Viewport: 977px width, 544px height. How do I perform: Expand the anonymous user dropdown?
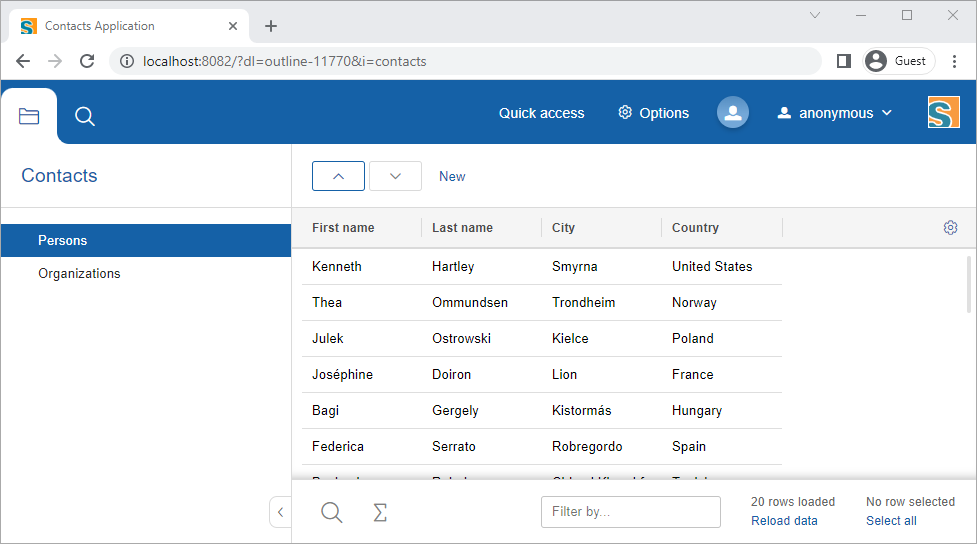point(835,113)
